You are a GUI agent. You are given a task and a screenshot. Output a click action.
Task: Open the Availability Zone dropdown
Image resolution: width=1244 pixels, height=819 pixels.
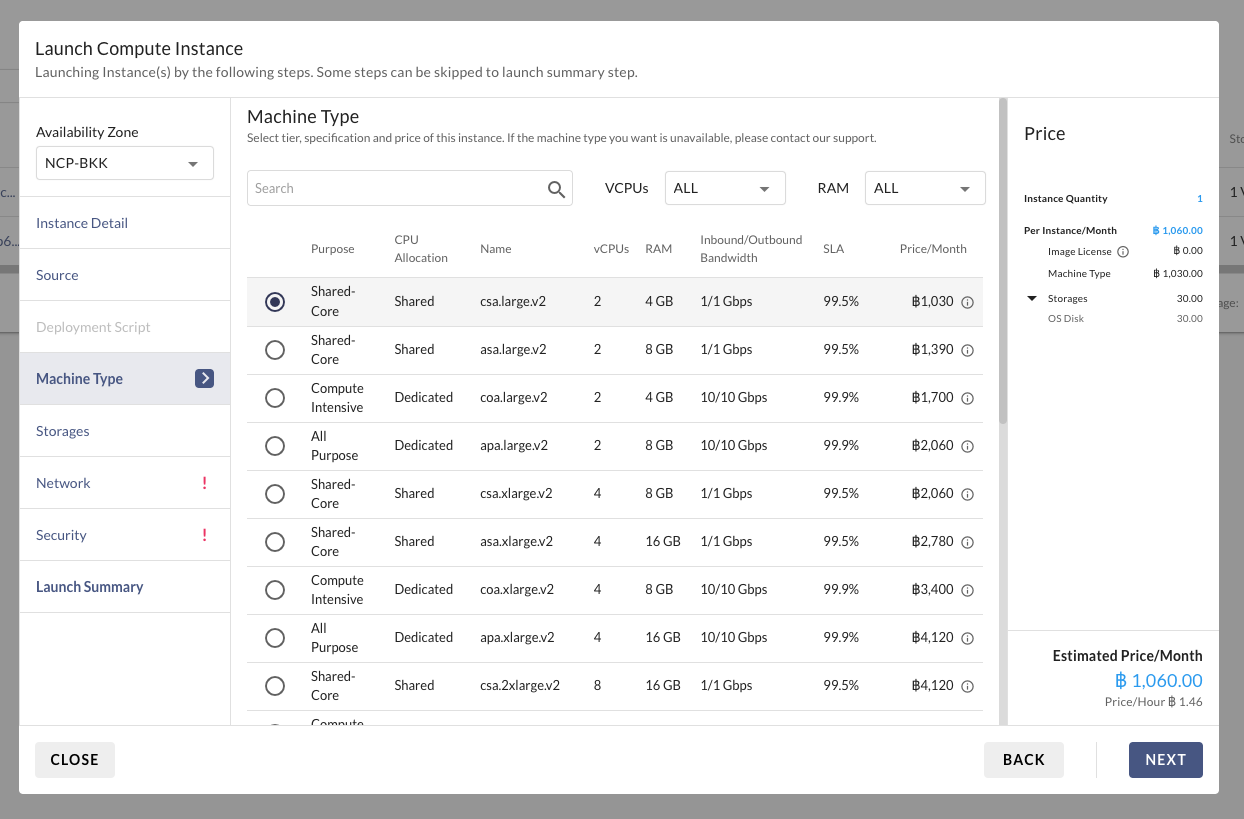click(x=124, y=164)
